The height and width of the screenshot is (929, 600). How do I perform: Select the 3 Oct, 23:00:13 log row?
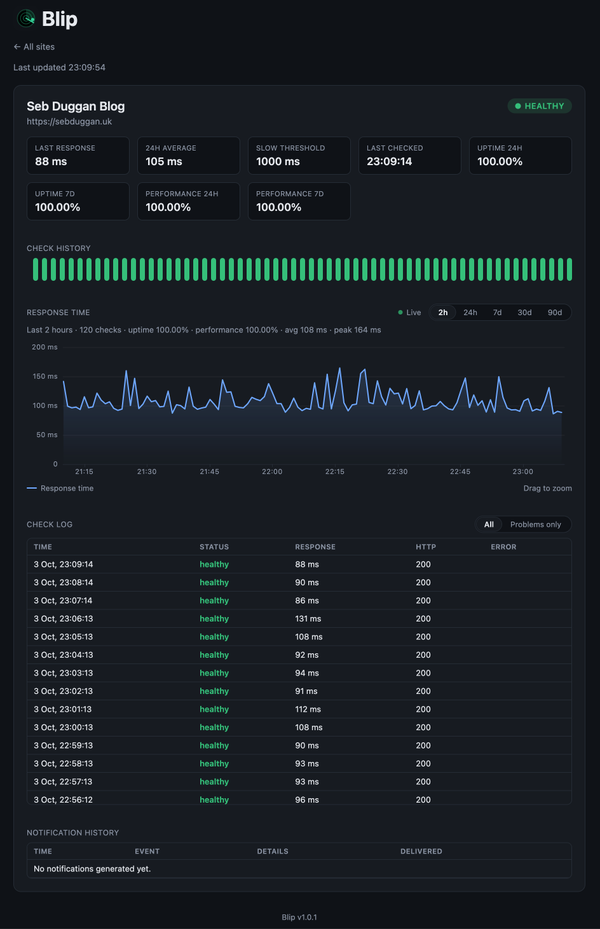pyautogui.click(x=299, y=727)
